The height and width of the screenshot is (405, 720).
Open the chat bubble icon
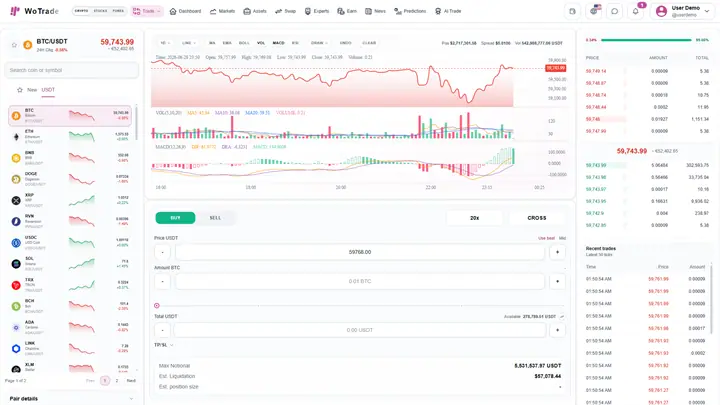point(614,11)
